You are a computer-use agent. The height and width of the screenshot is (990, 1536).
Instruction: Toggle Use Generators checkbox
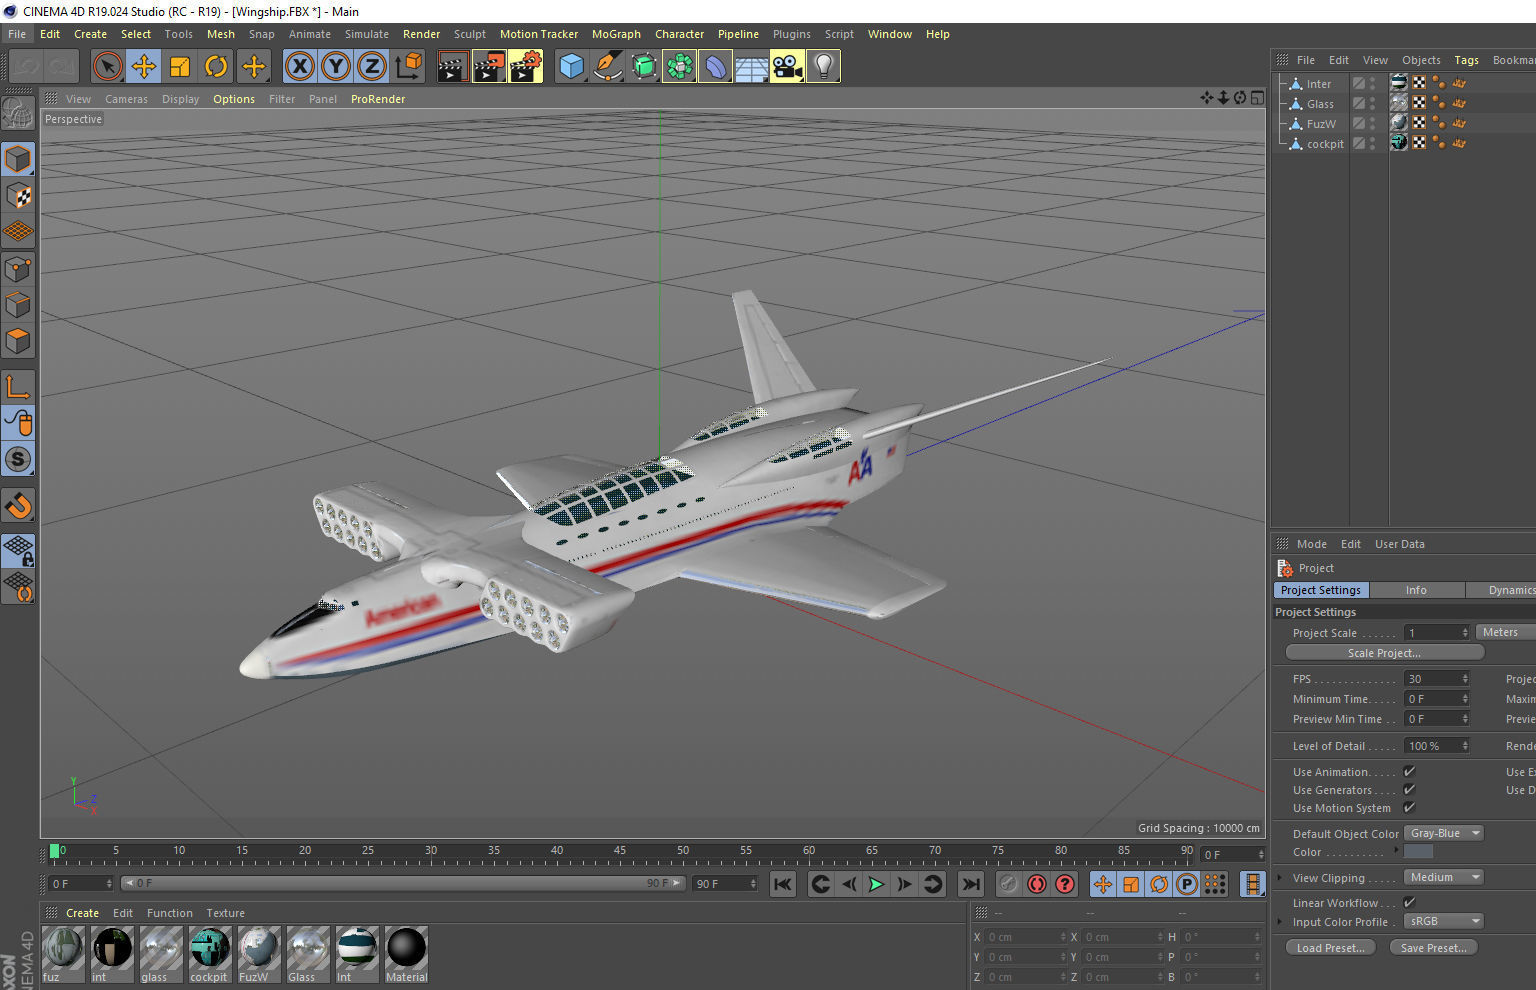click(1409, 789)
